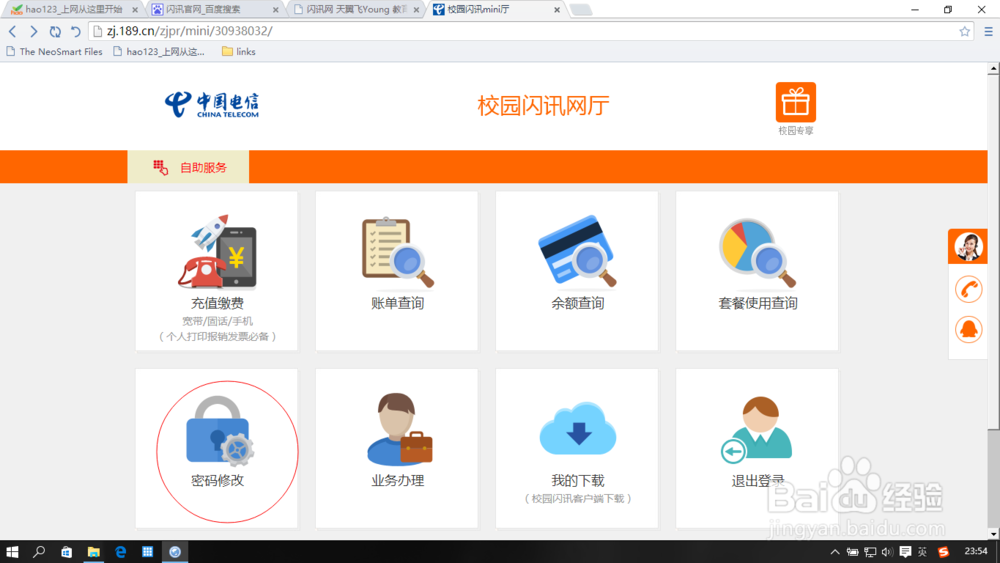Toggle the 英 input language indicator
Image resolution: width=1000 pixels, height=563 pixels.
tap(922, 552)
